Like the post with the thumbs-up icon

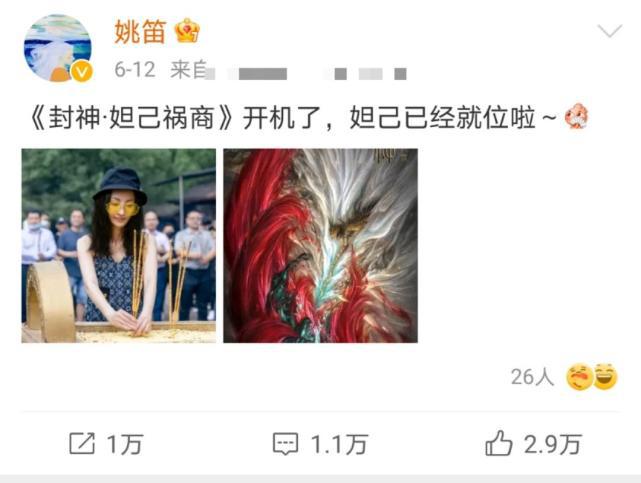click(x=498, y=443)
